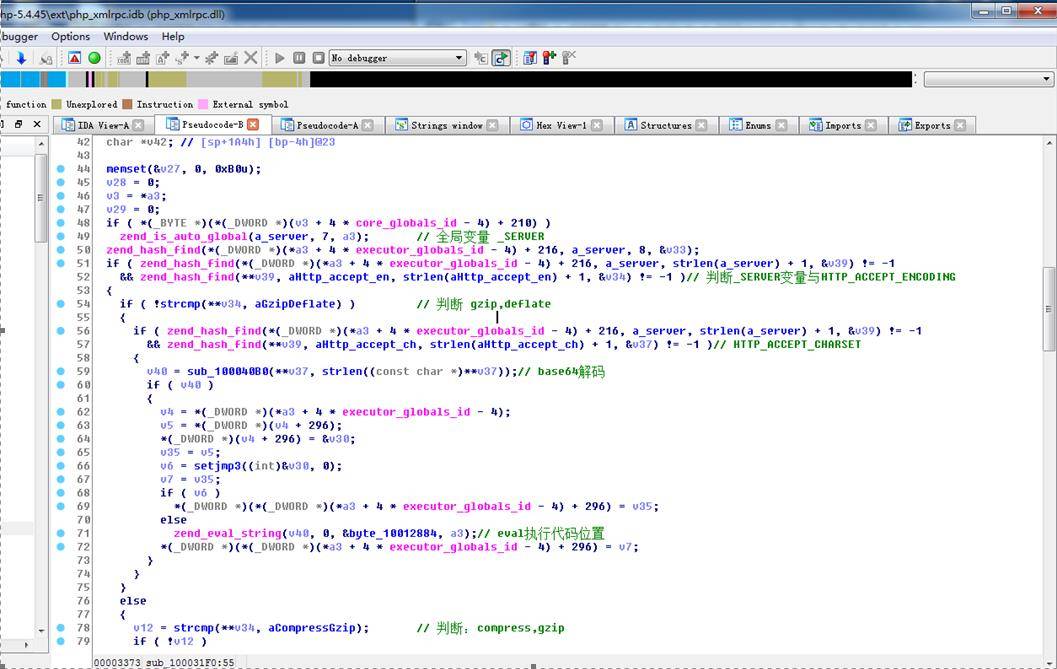Switch to the Structures tab

coord(665,125)
